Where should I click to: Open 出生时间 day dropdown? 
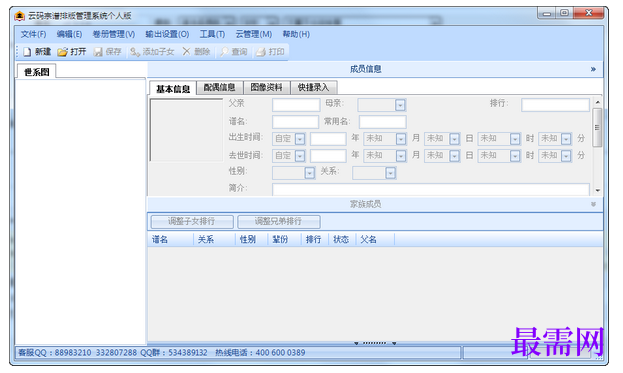coord(454,139)
